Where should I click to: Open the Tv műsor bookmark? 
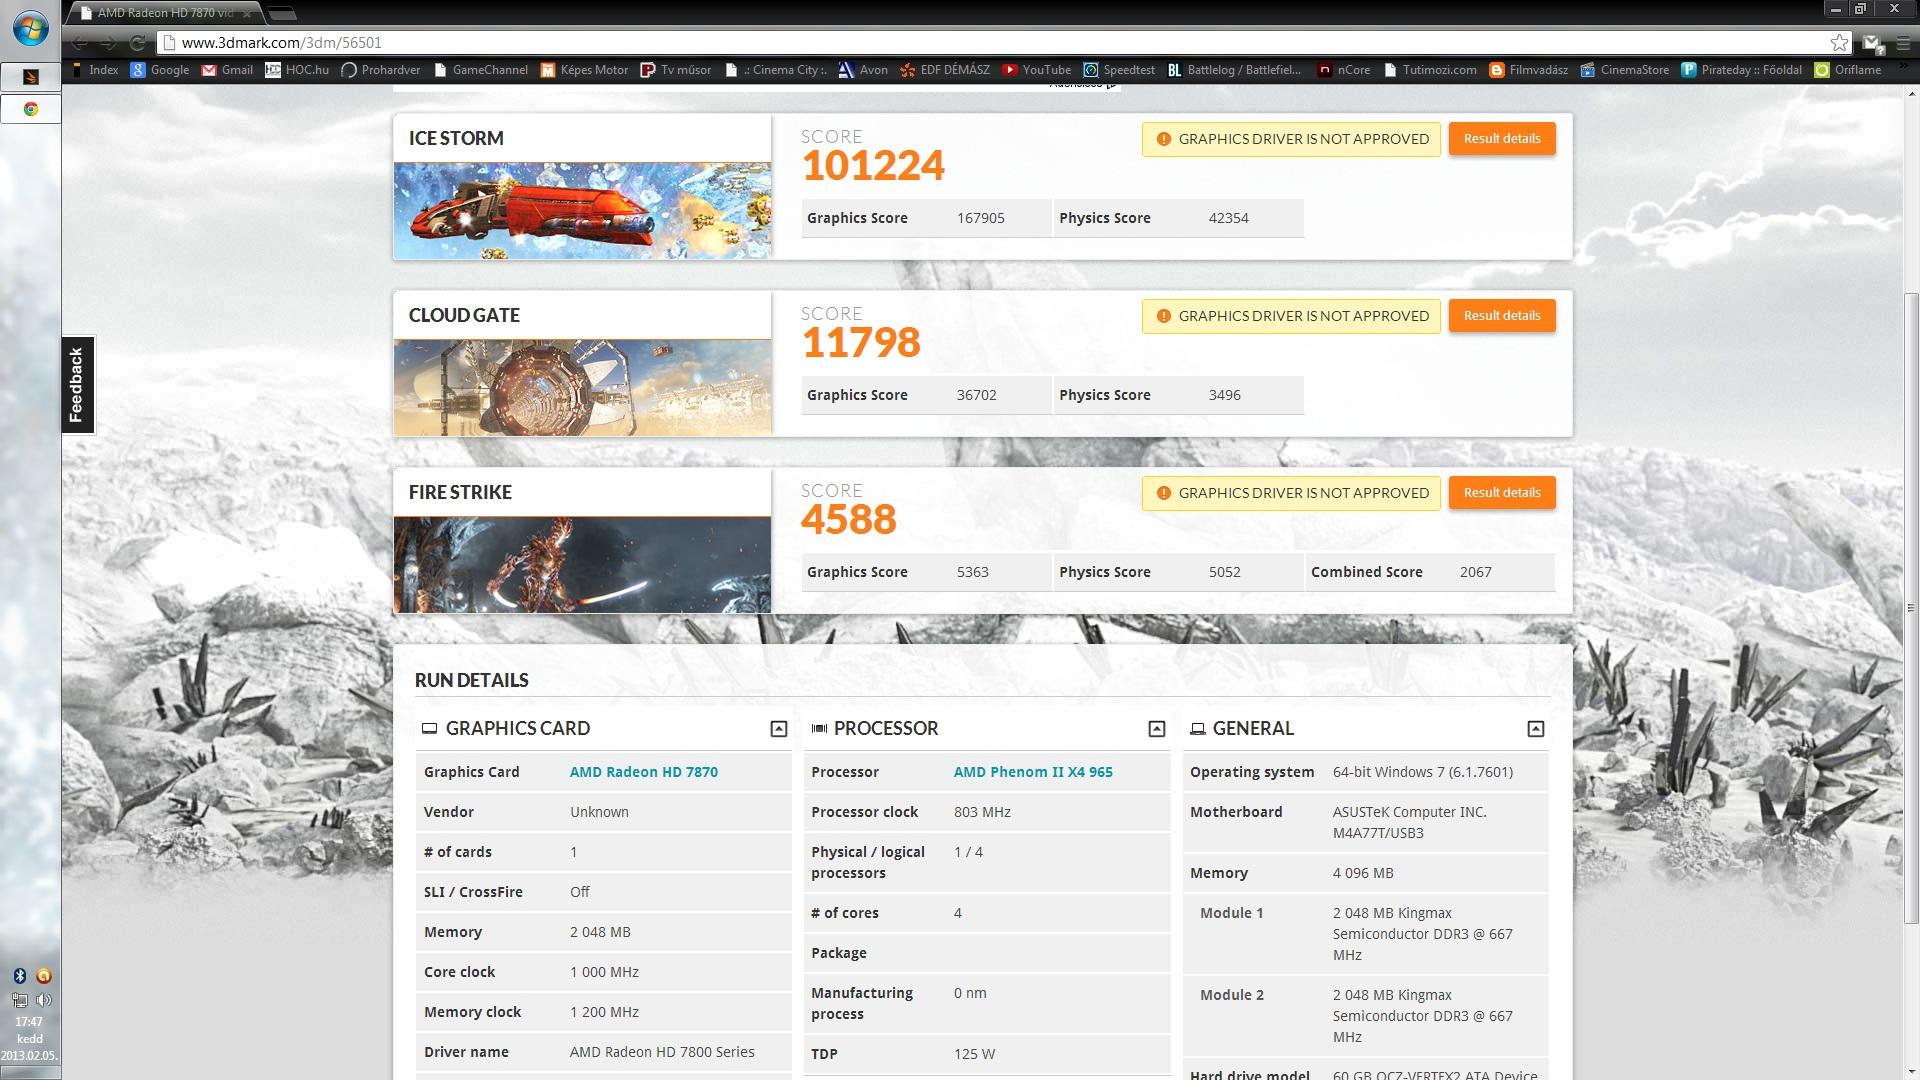pos(676,70)
